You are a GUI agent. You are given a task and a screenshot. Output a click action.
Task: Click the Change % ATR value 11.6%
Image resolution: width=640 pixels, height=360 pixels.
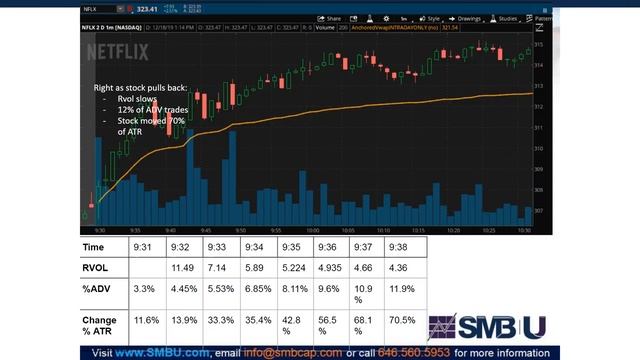tap(146, 320)
